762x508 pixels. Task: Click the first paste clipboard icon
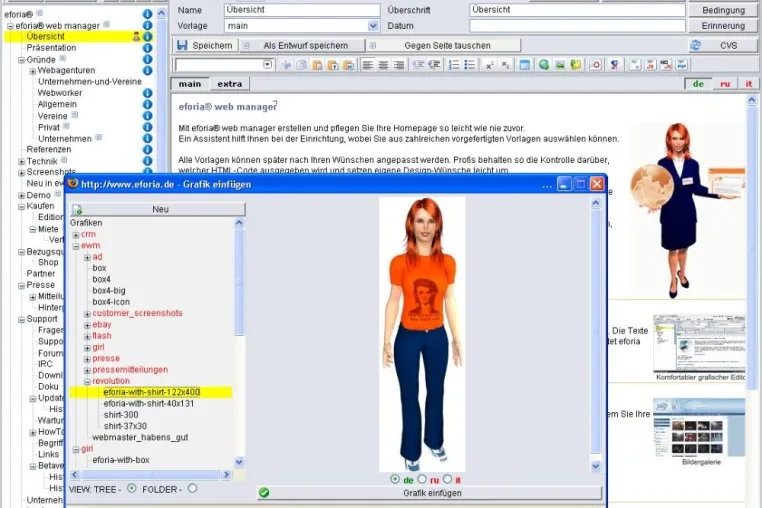click(x=317, y=65)
